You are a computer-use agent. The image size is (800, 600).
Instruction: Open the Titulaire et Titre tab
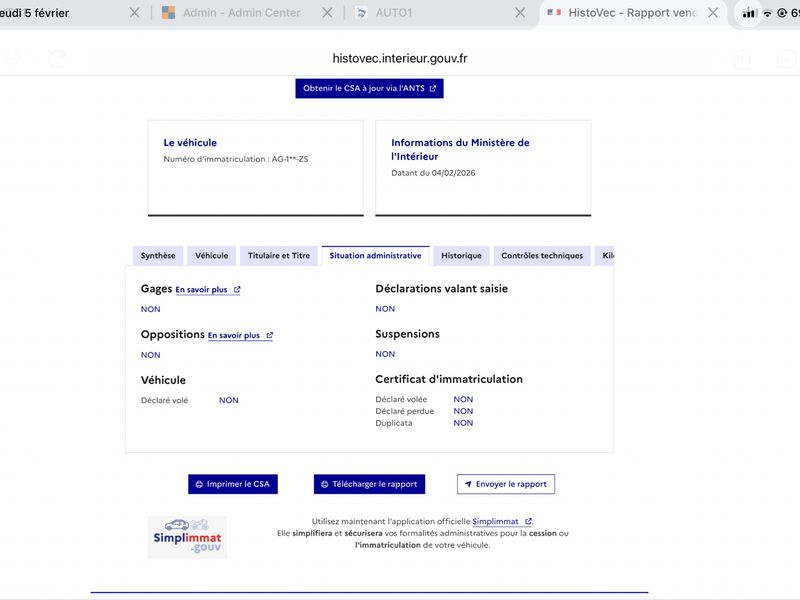coord(279,256)
